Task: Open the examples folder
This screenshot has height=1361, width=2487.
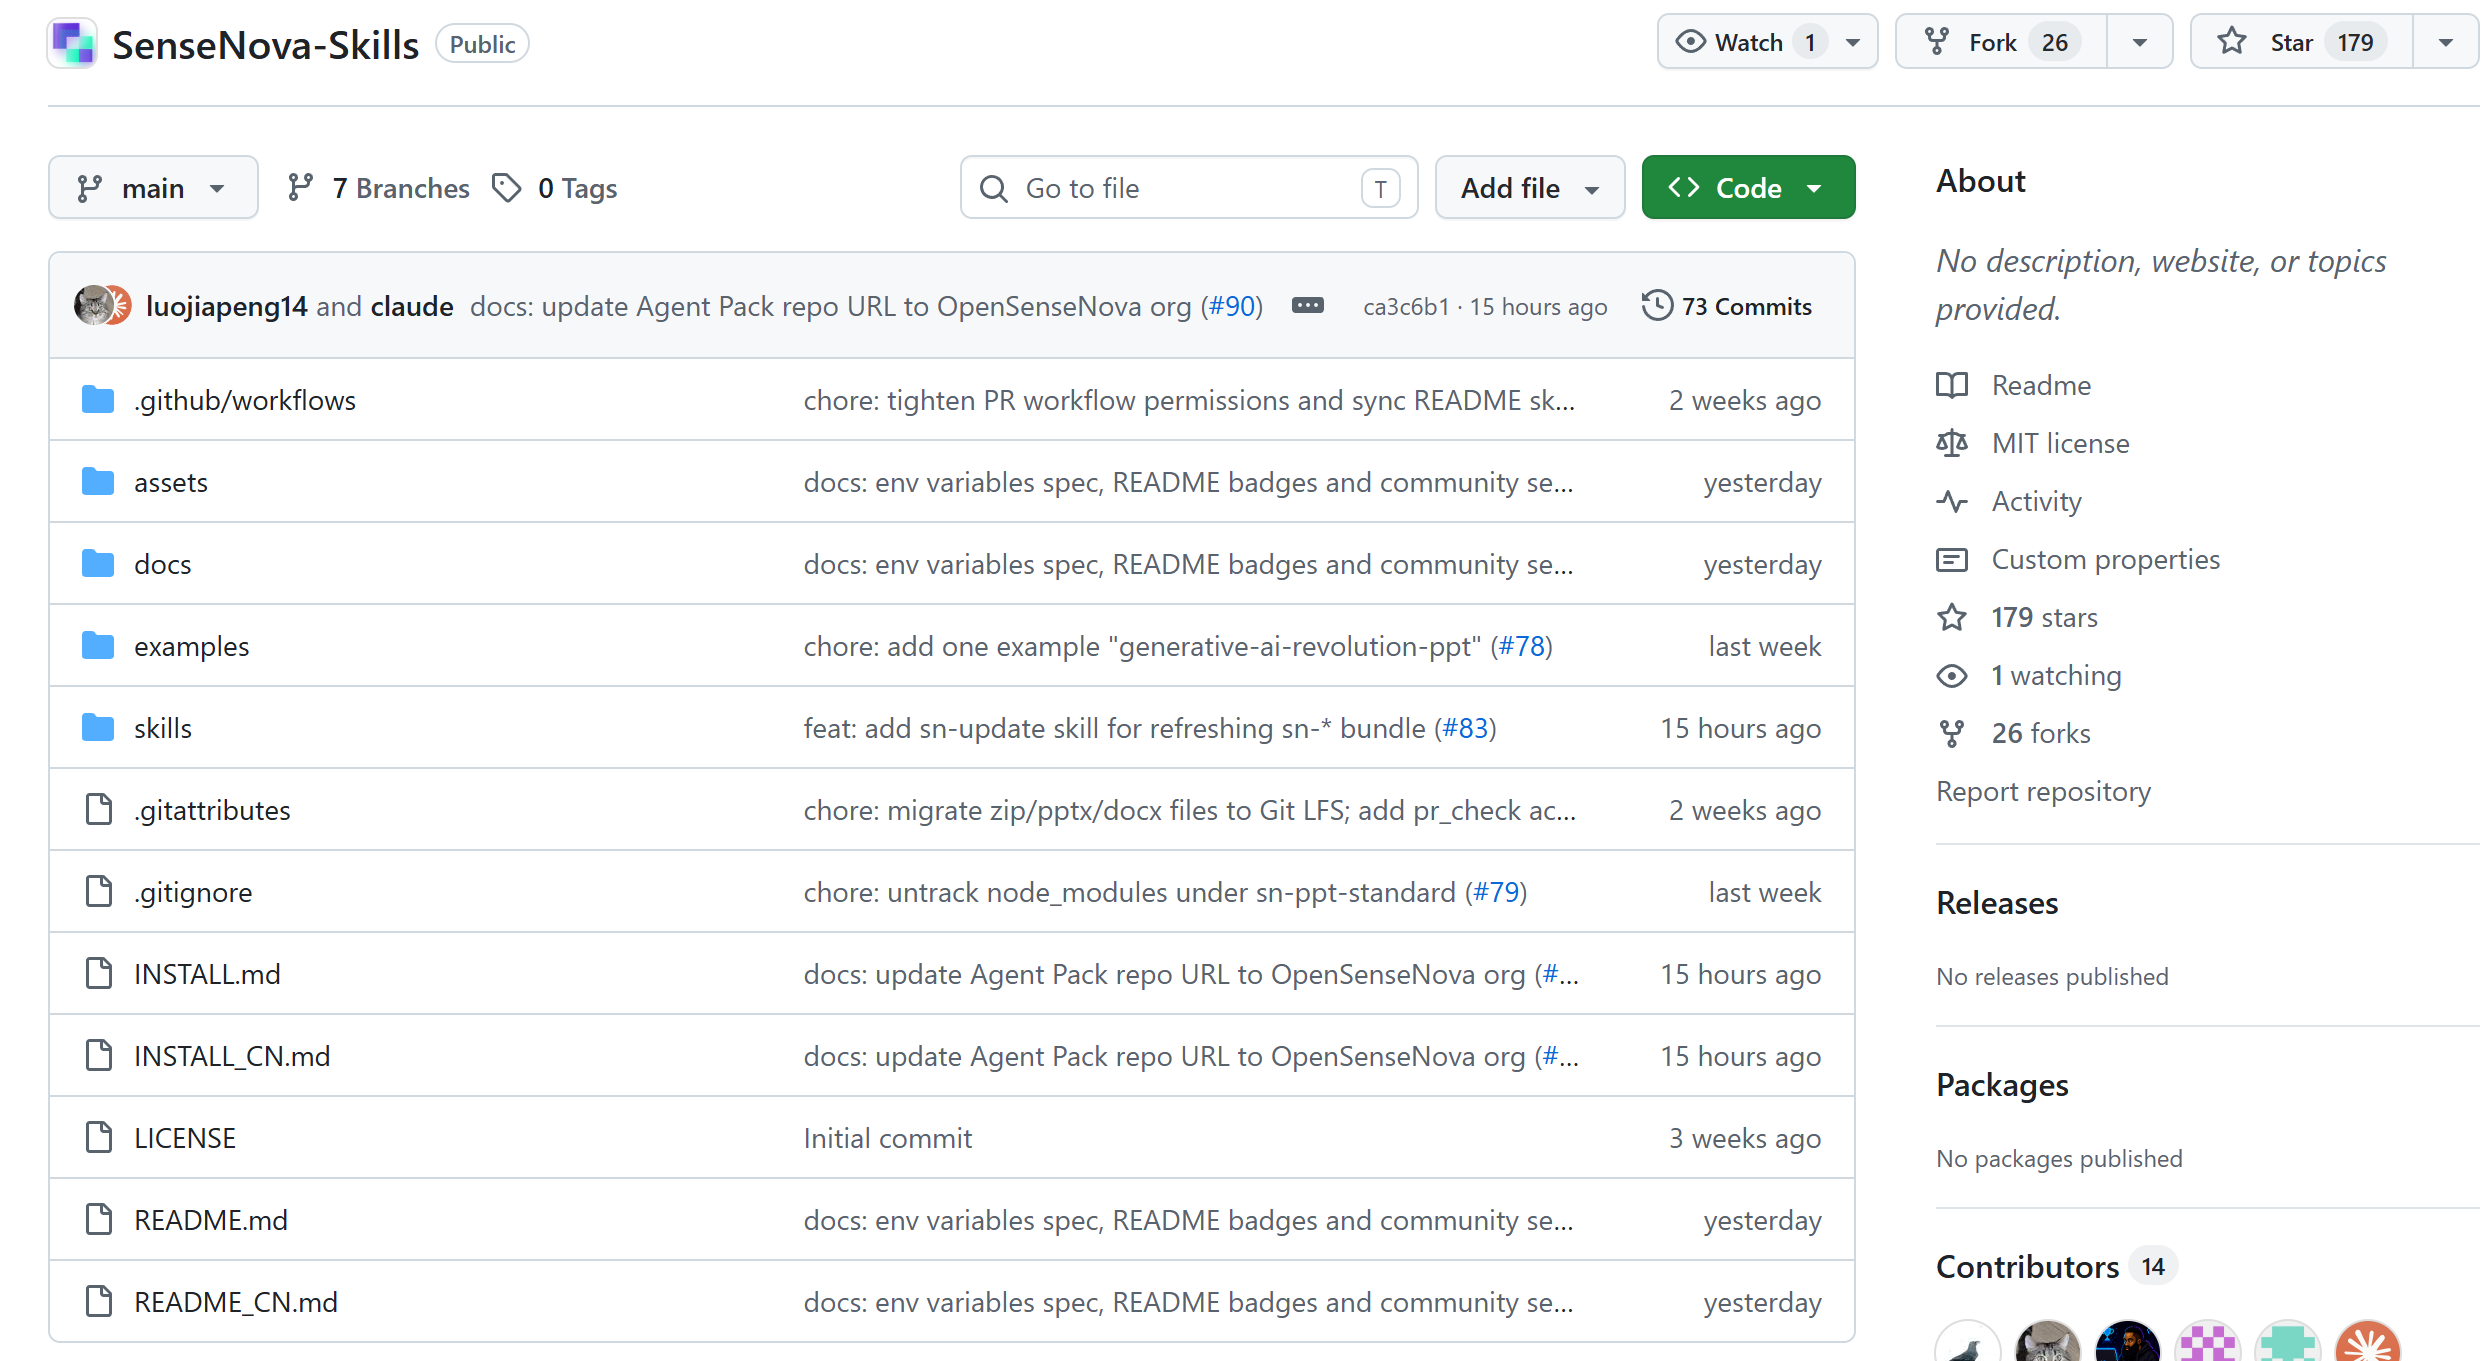Action: pyautogui.click(x=192, y=646)
